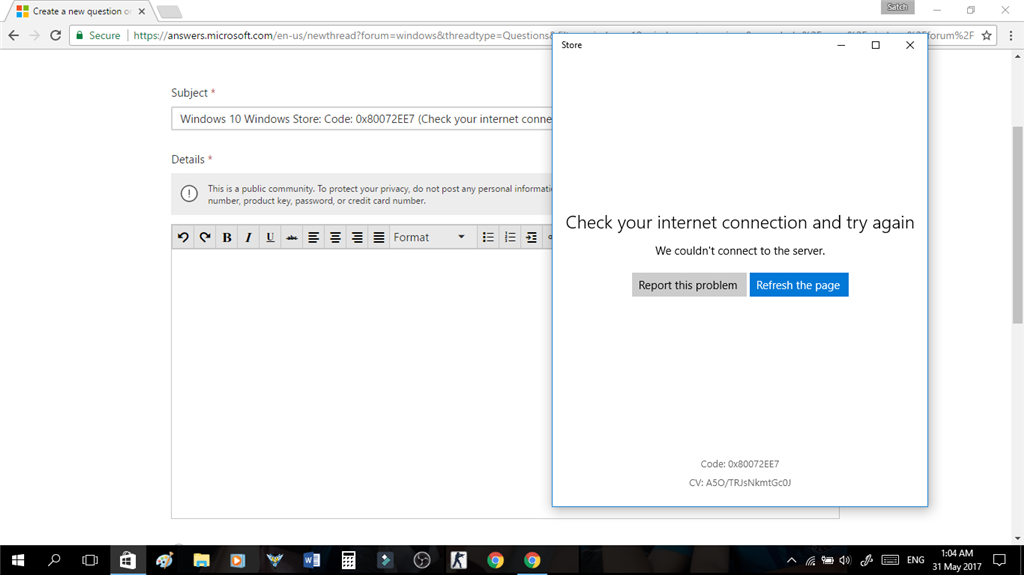
Task: Click the indent icon in editor toolbar
Action: [x=532, y=237]
